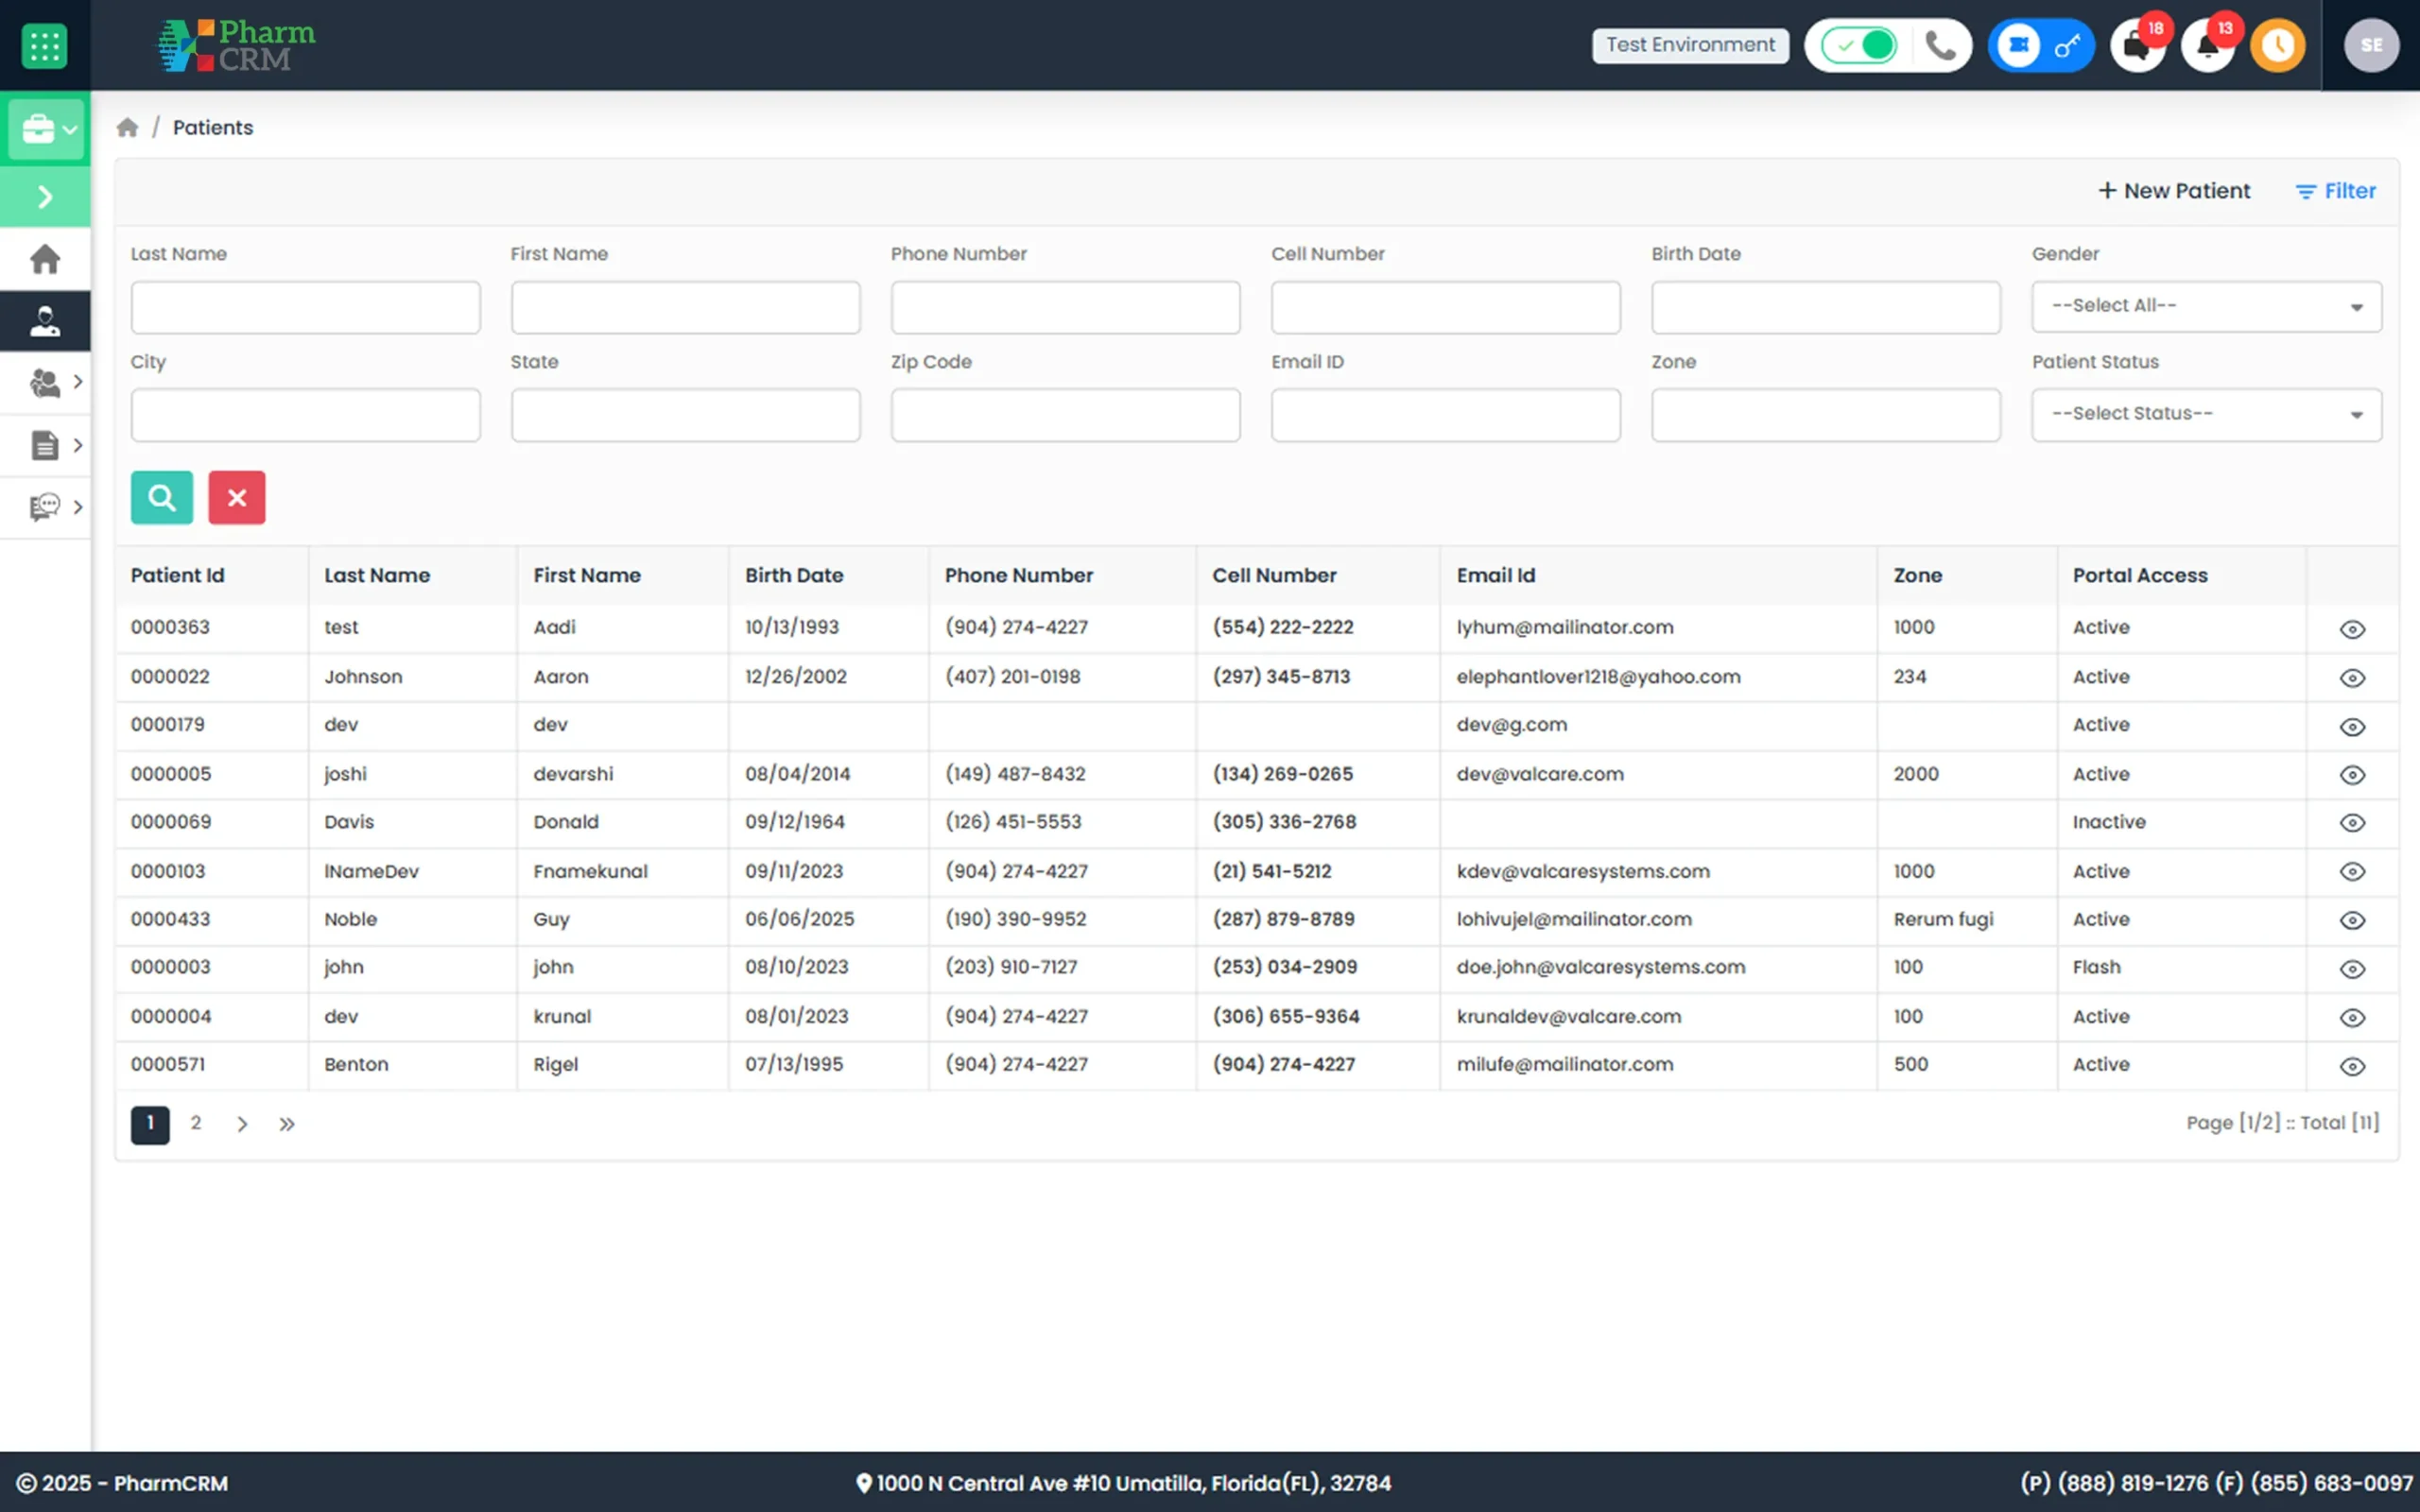Click the breadcrumb home icon

click(127, 127)
